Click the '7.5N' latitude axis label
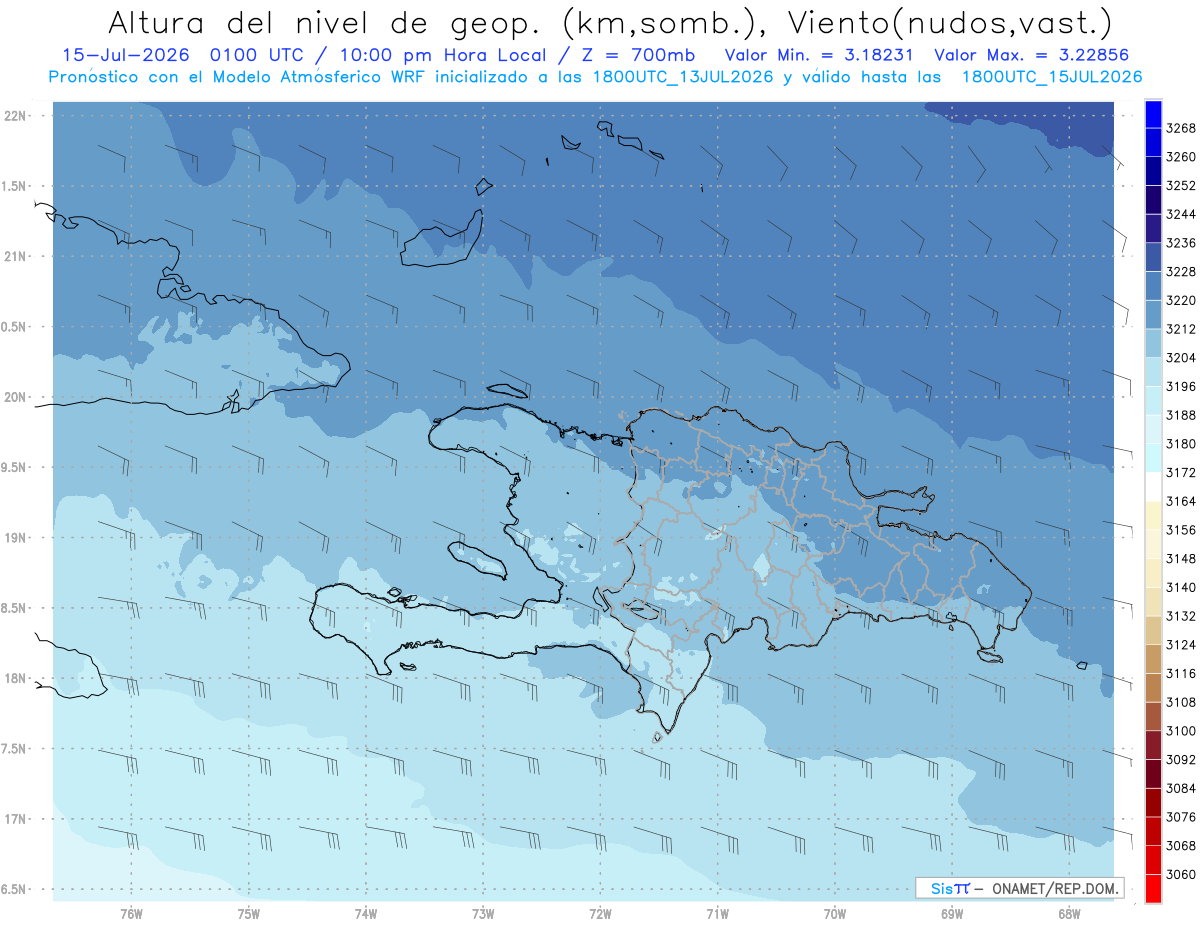The height and width of the screenshot is (927, 1200). click(x=15, y=749)
